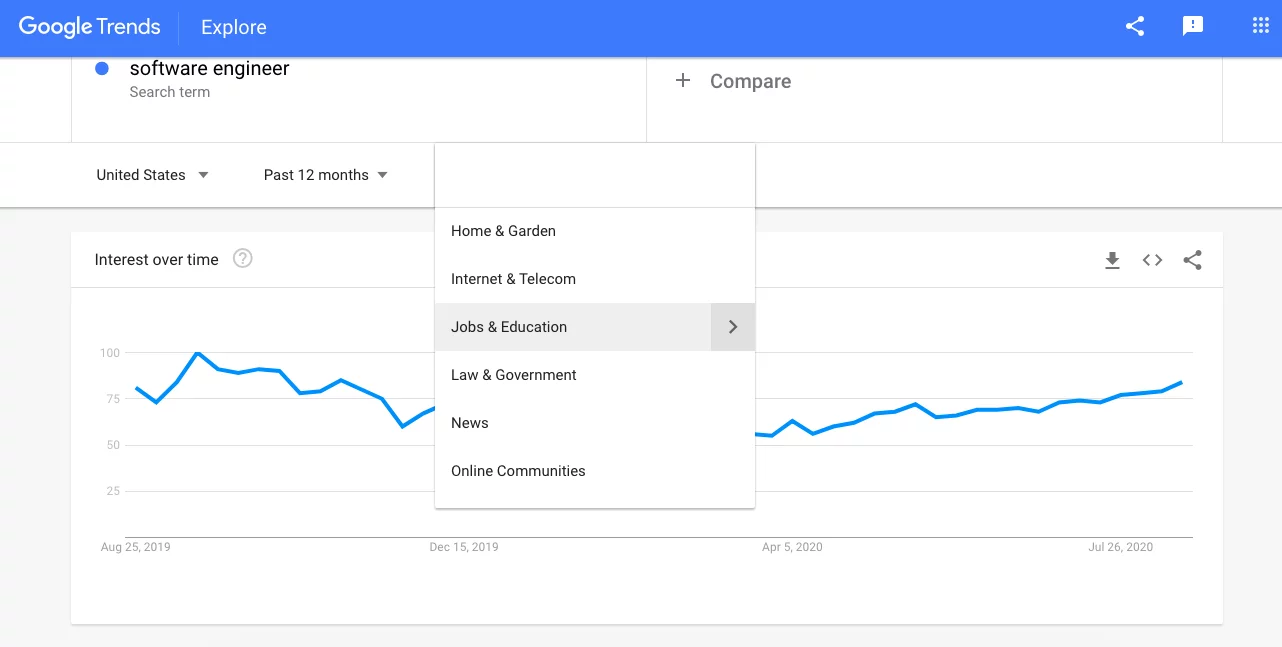Viewport: 1282px width, 647px height.
Task: Expand Jobs & Education subcategories arrow
Action: pyautogui.click(x=733, y=327)
